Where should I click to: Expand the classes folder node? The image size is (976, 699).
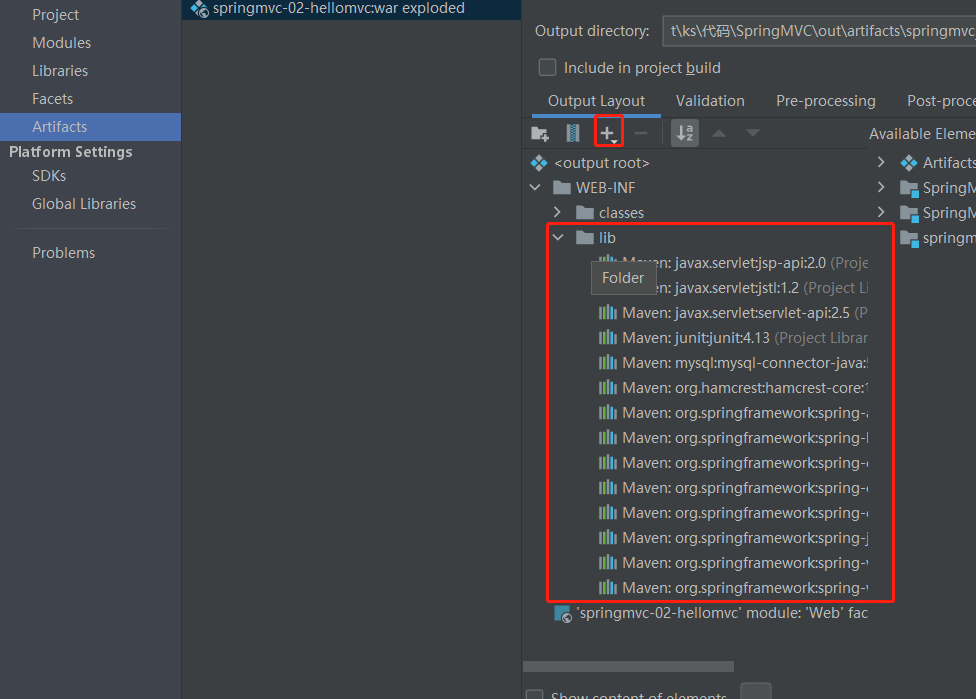coord(558,212)
